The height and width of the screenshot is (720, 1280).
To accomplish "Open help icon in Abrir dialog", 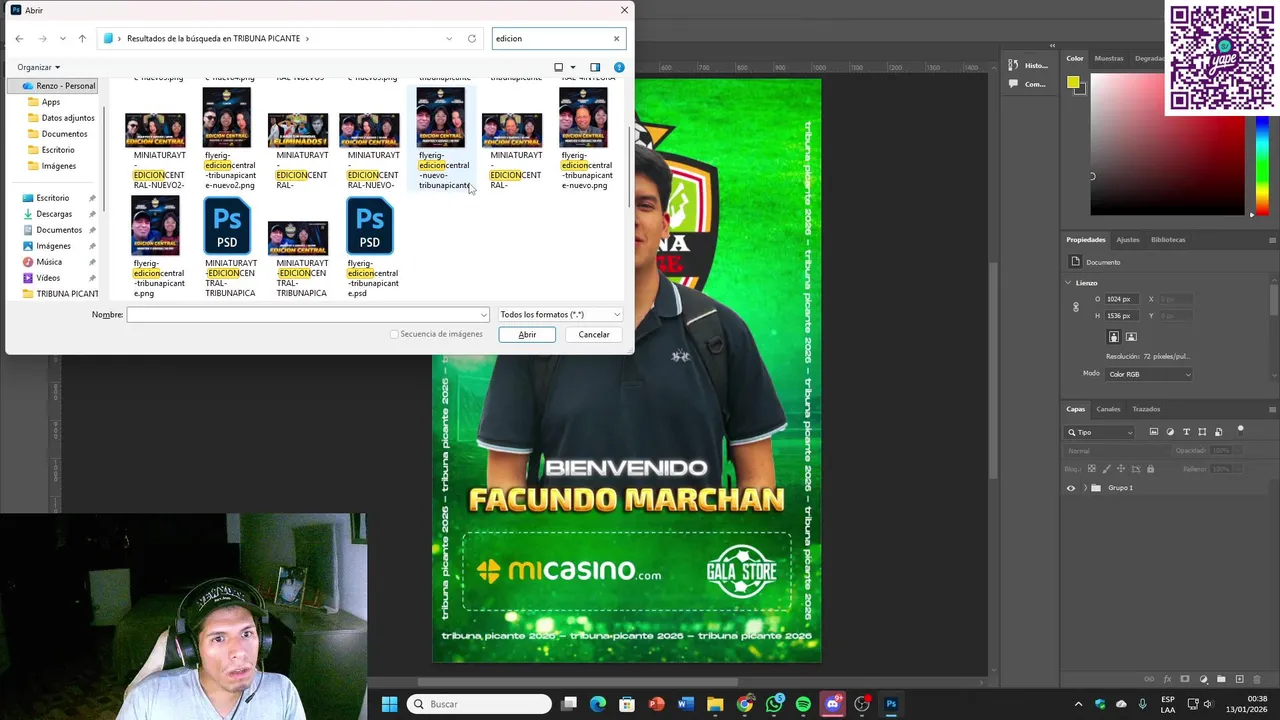I will click(x=619, y=67).
